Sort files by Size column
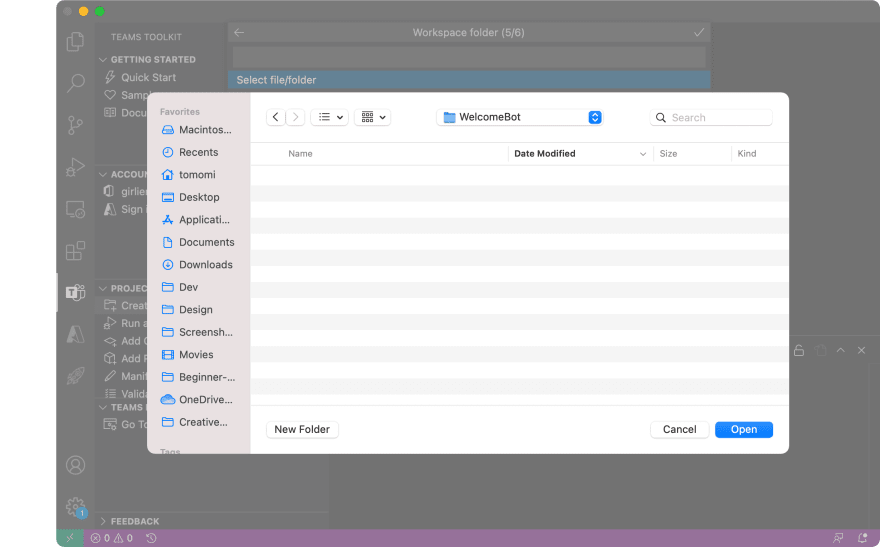Image resolution: width=880 pixels, height=547 pixels. pyautogui.click(x=668, y=154)
